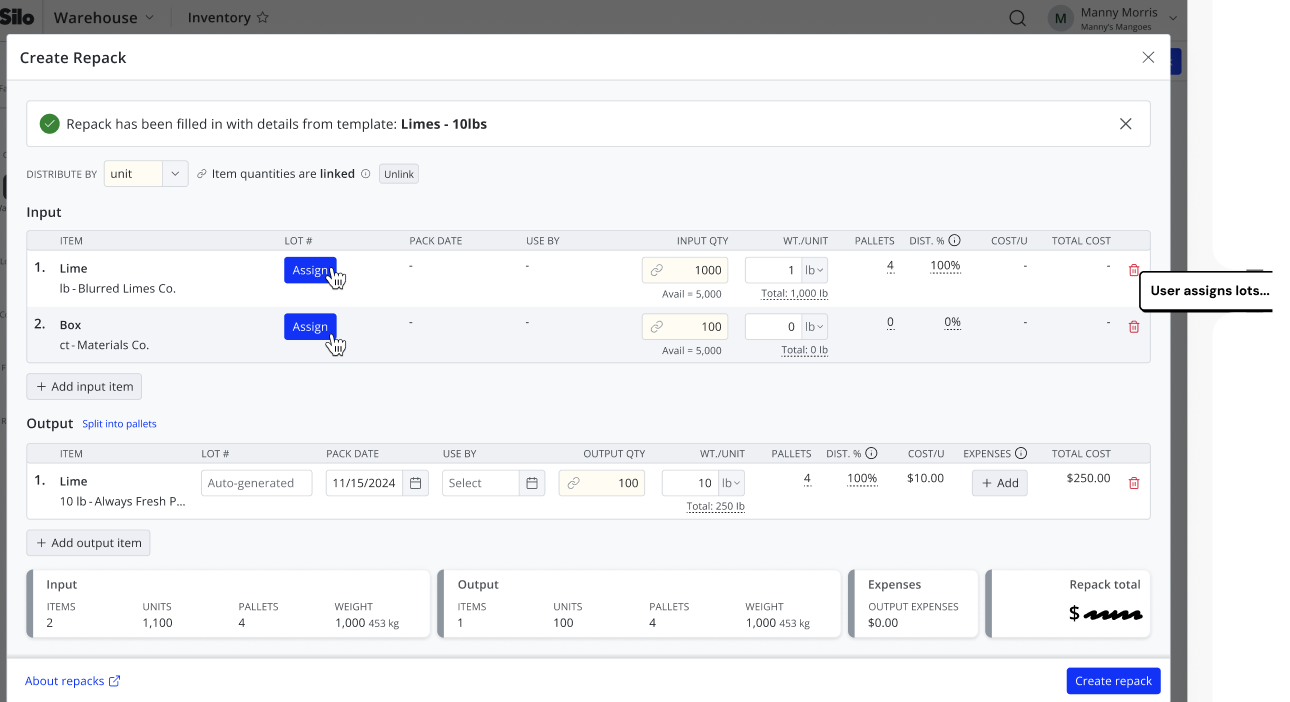Click Total: 1,000 lb under Lime input
Image resolution: width=1290 pixels, height=702 pixels.
point(795,294)
